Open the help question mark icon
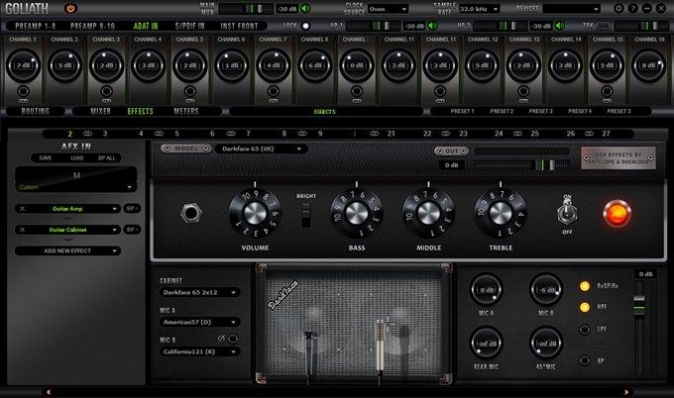 pos(633,8)
